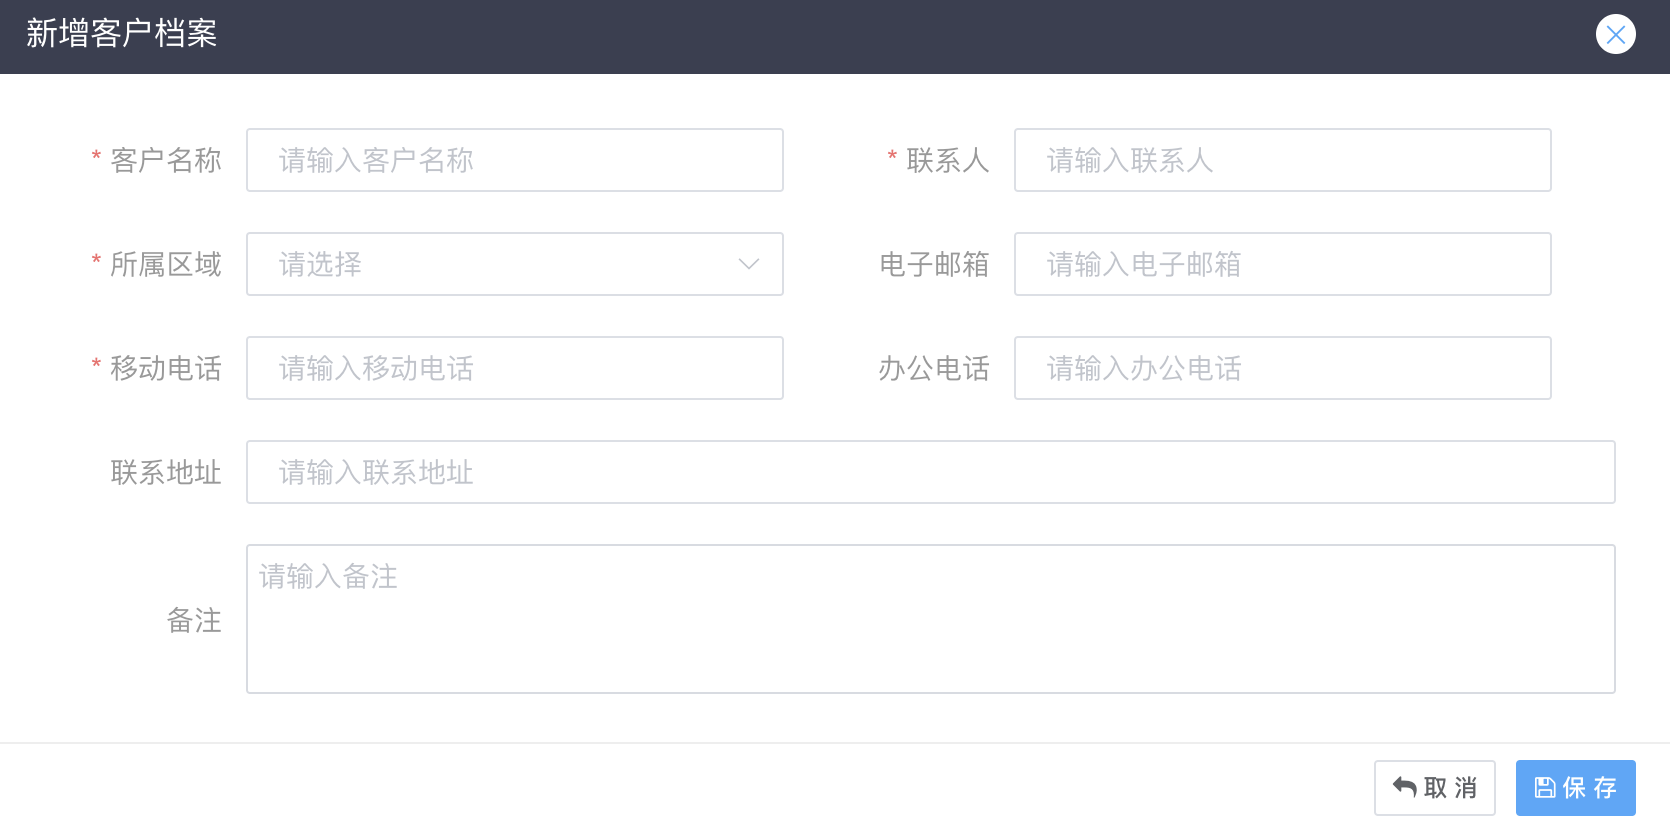This screenshot has width=1670, height=826.
Task: Select the 请输入移动电话 input box
Action: pyautogui.click(x=515, y=368)
